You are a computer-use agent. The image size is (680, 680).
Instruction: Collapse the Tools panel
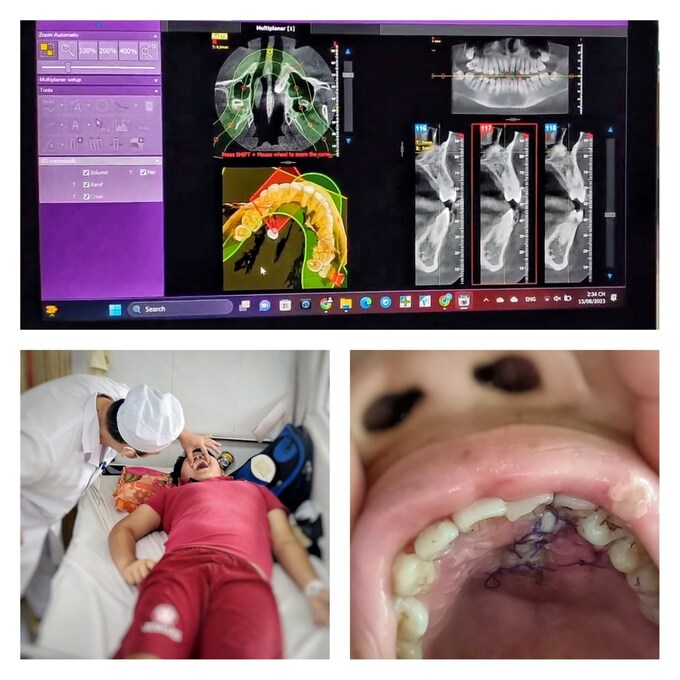(156, 91)
